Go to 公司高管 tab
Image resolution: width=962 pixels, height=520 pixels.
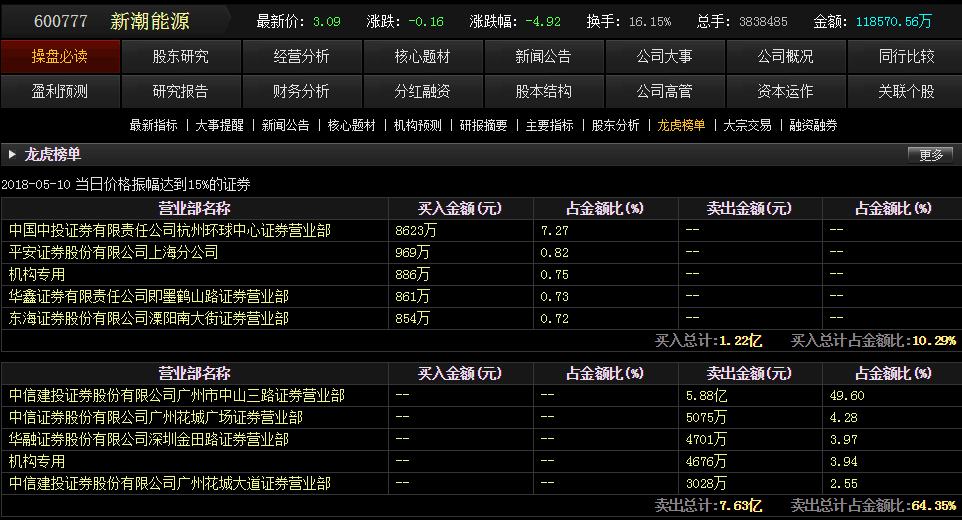tap(664, 91)
